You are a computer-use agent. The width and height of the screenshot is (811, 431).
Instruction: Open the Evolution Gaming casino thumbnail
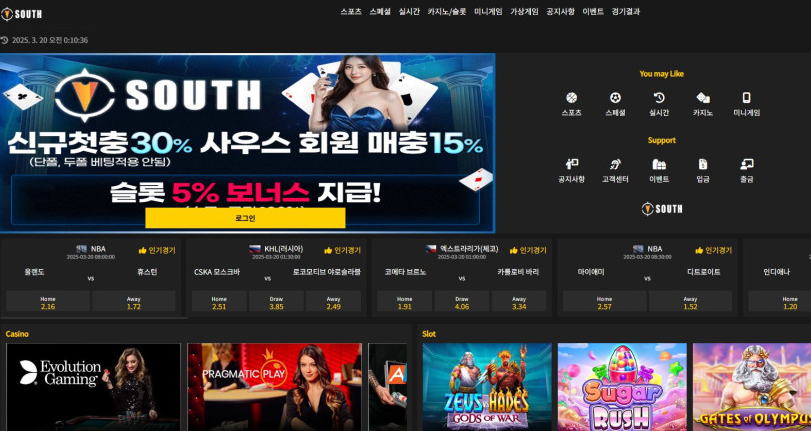(x=93, y=387)
